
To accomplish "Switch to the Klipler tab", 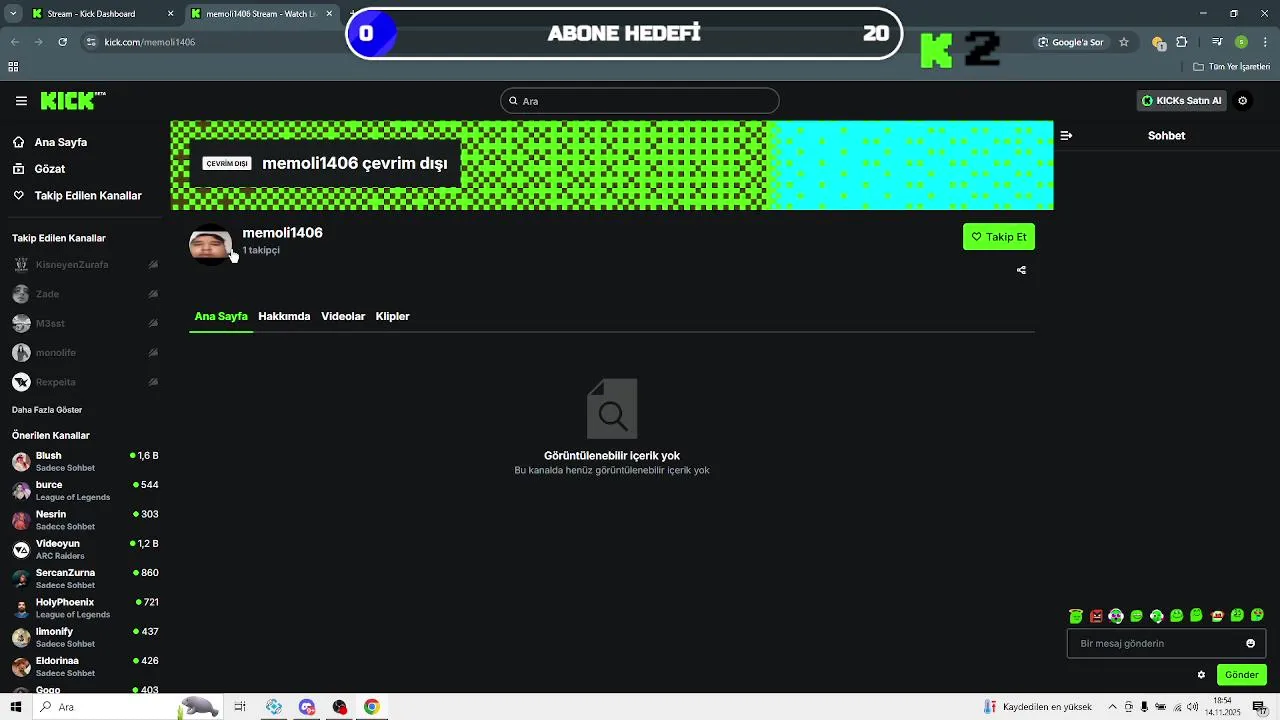I will point(392,316).
